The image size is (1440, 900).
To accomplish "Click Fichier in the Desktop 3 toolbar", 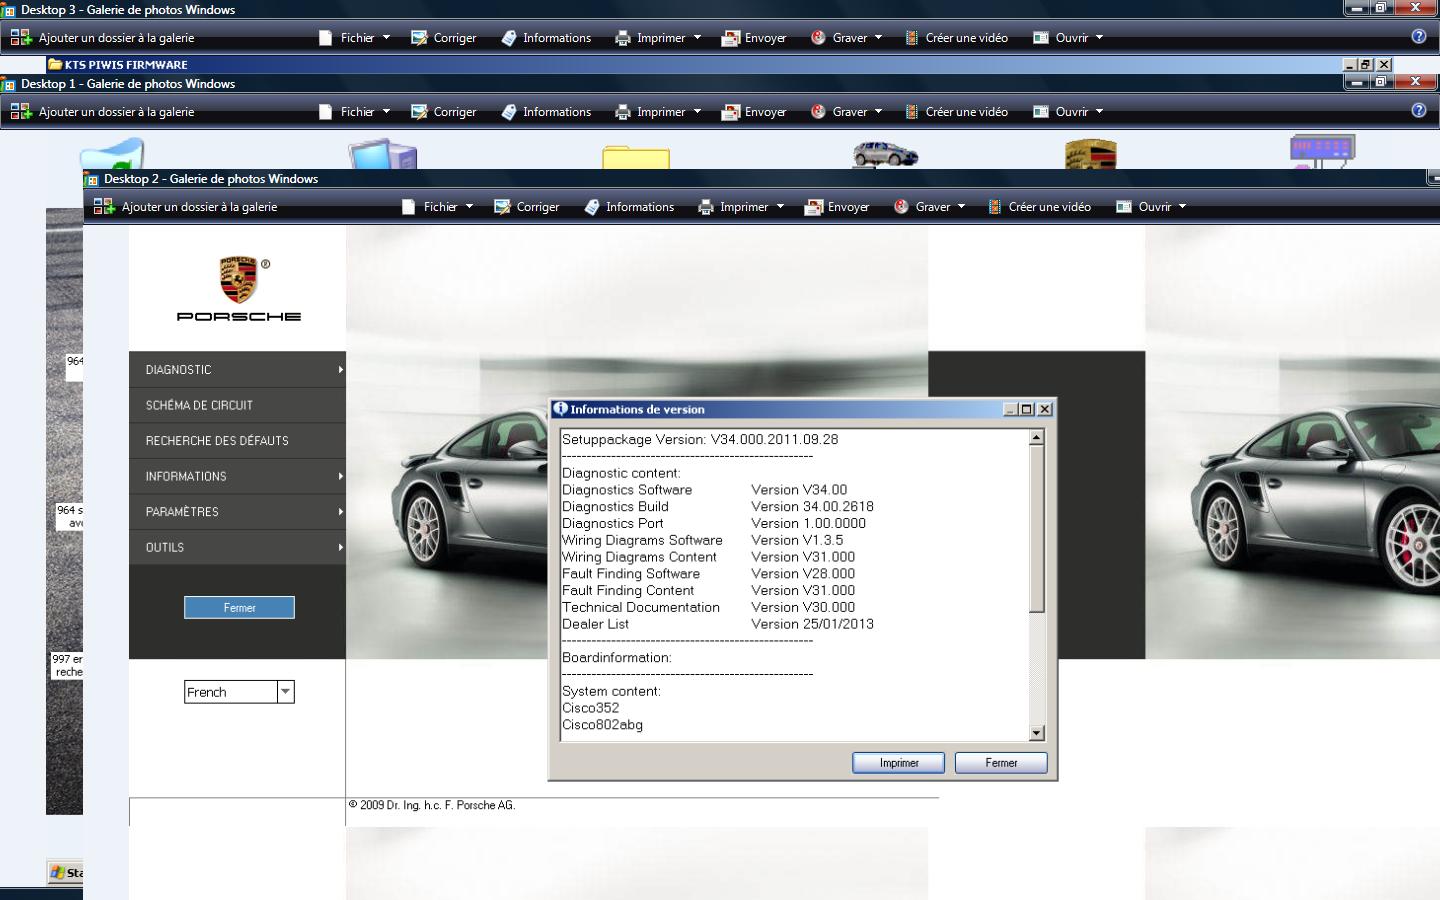I will [353, 38].
